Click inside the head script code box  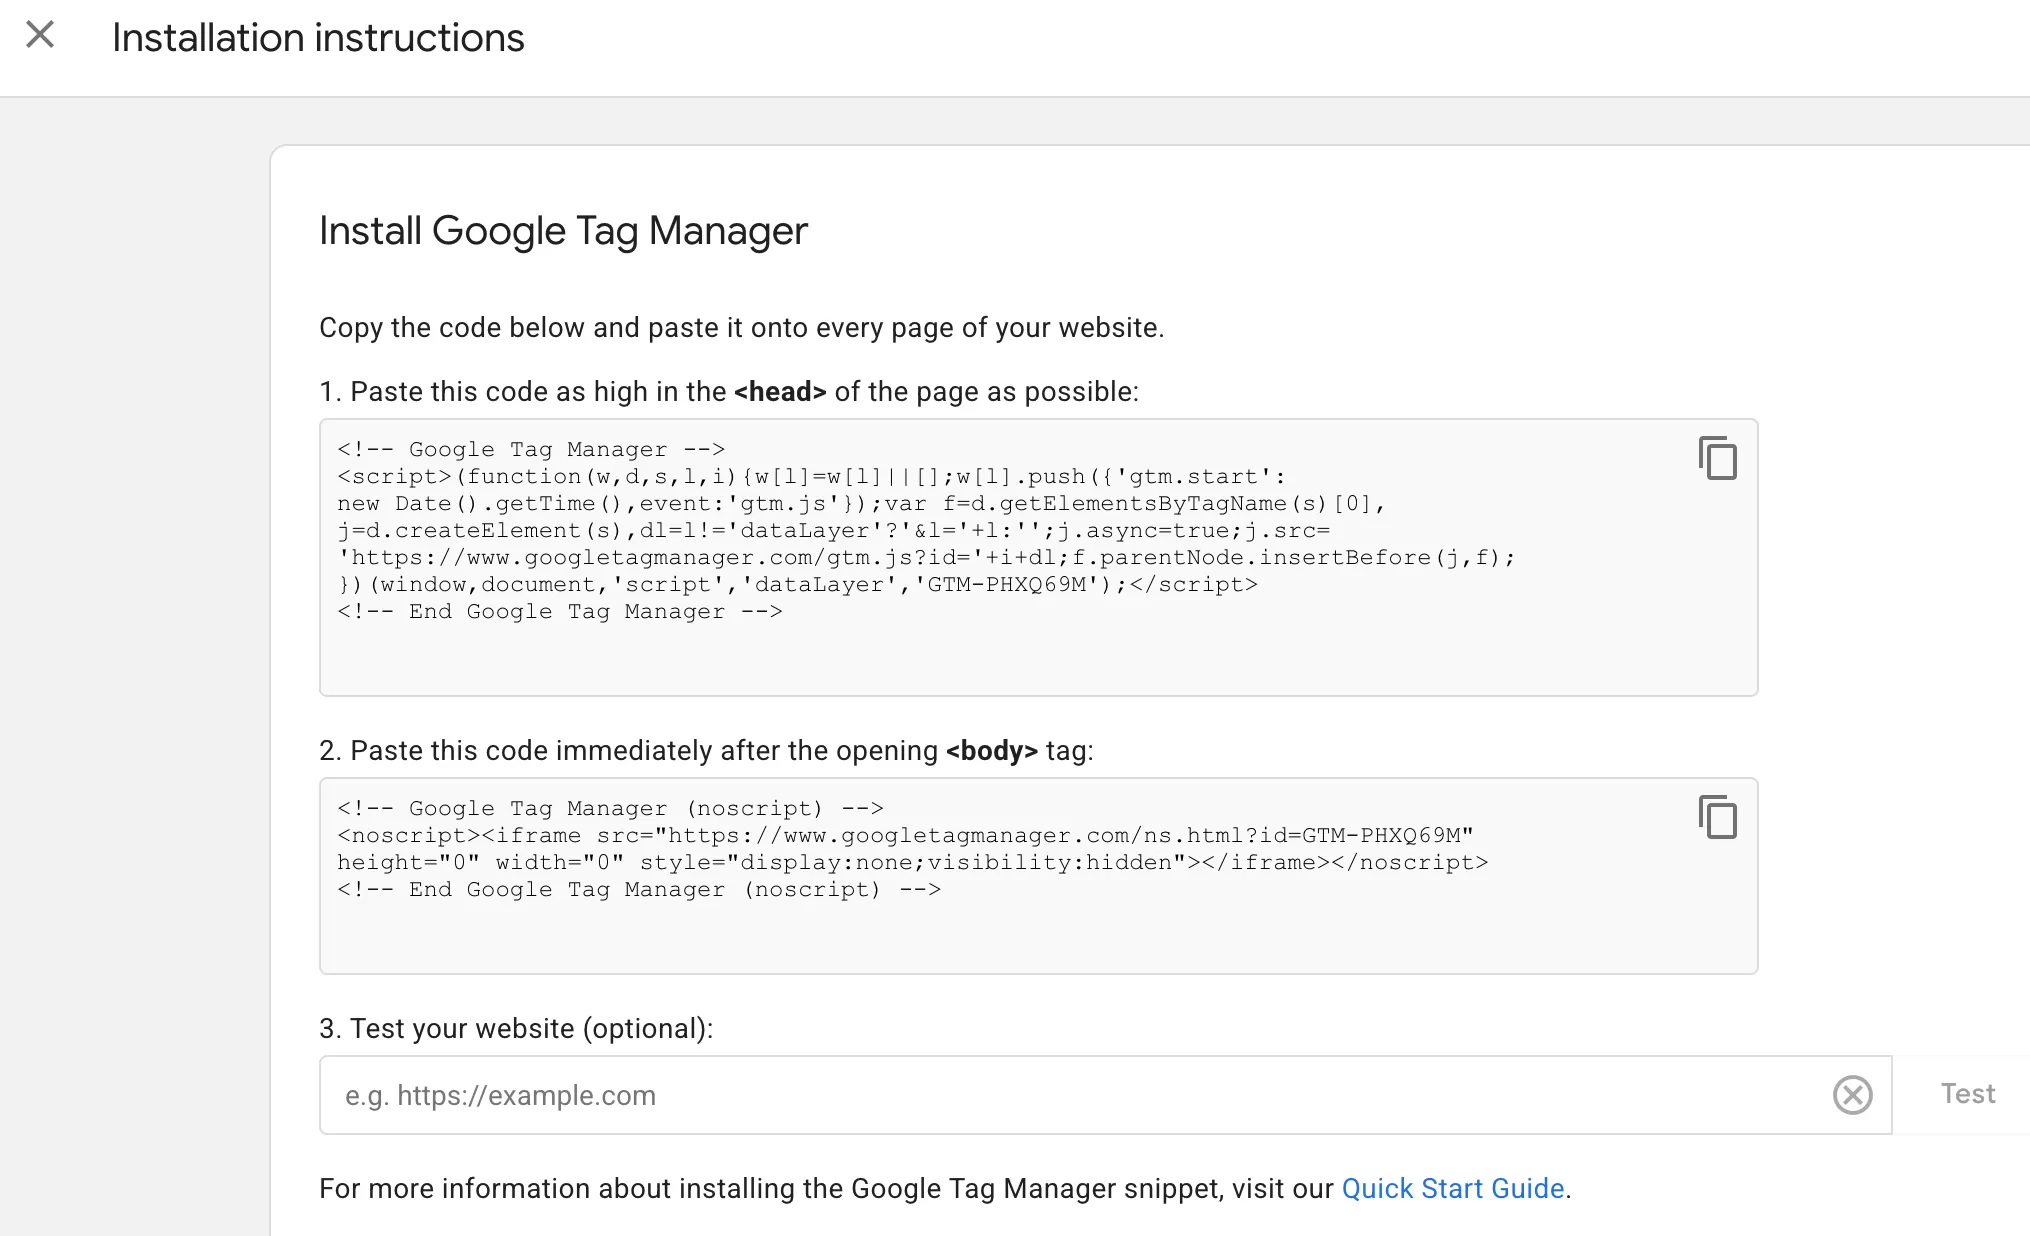coord(1038,557)
